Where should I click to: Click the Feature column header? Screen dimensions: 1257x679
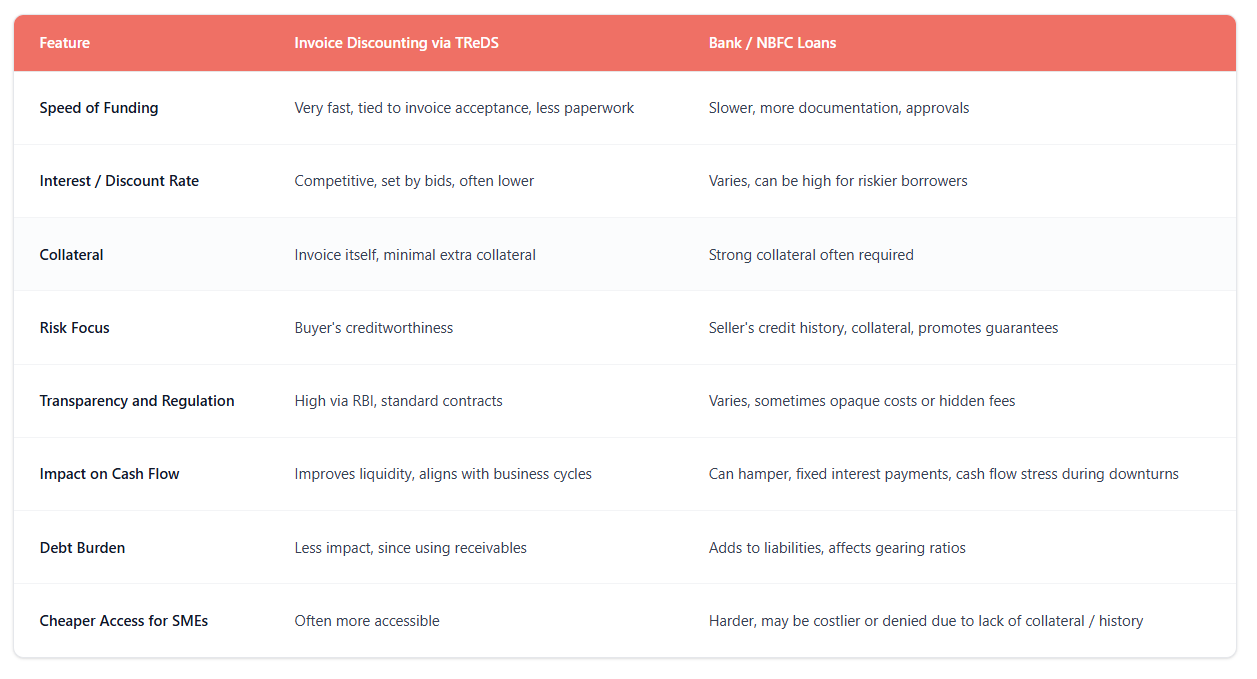pyautogui.click(x=64, y=43)
